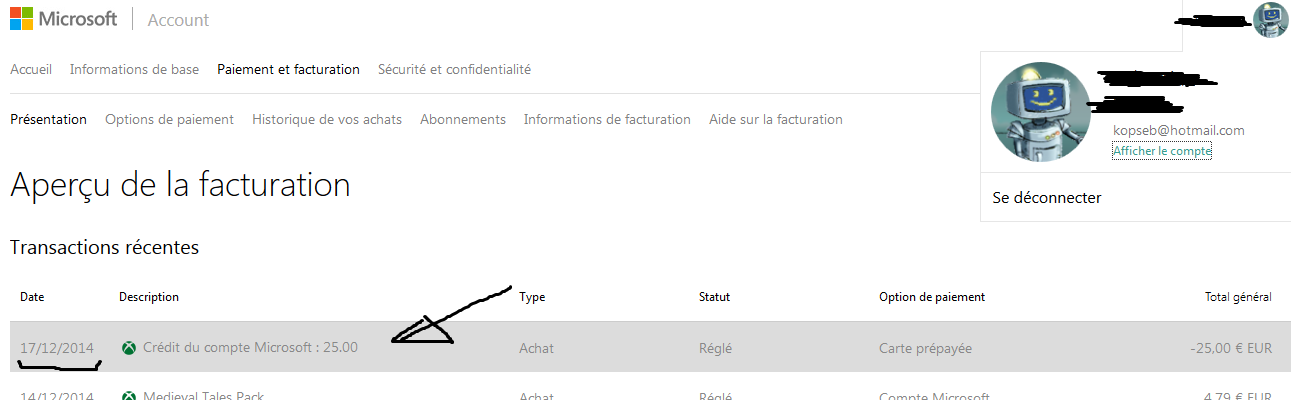Viewport: 1291px width, 400px height.
Task: Open Sécurité et confidentialité section
Action: (454, 69)
